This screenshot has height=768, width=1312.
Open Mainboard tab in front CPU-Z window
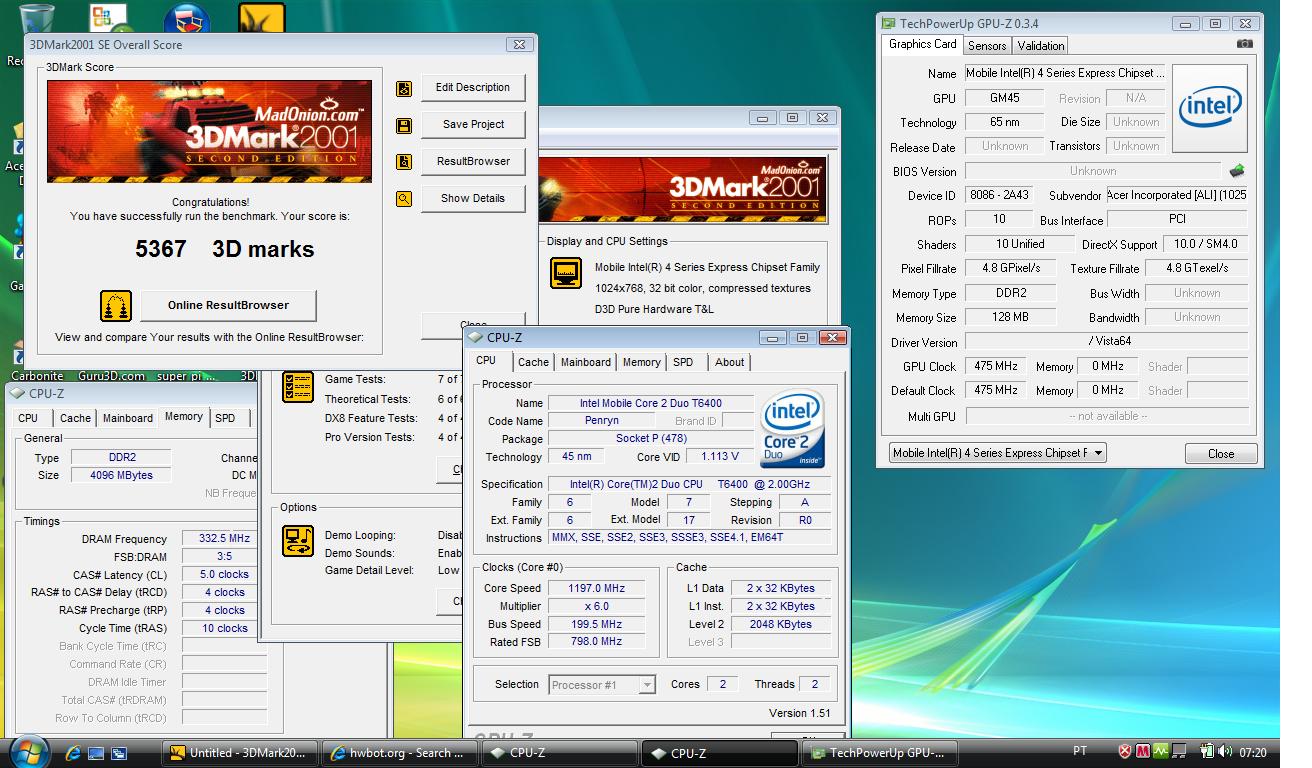586,362
